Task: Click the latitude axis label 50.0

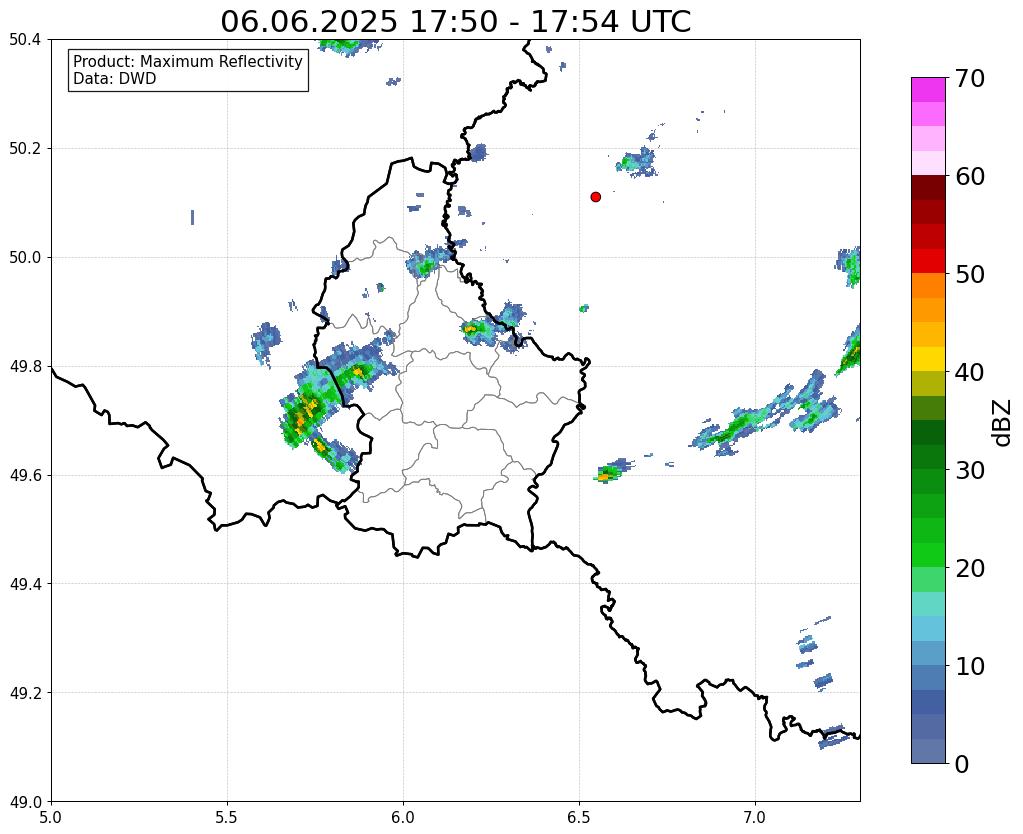Action: (x=25, y=257)
